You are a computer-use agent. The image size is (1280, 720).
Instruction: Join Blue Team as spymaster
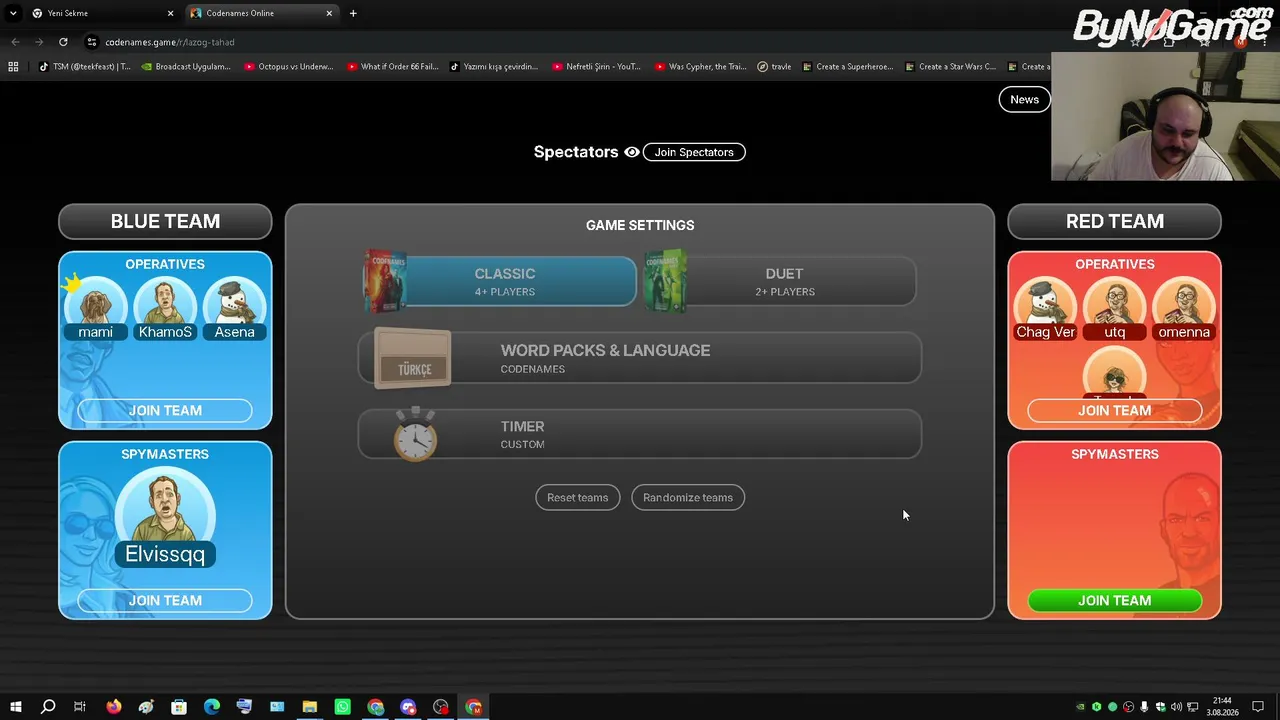tap(165, 600)
